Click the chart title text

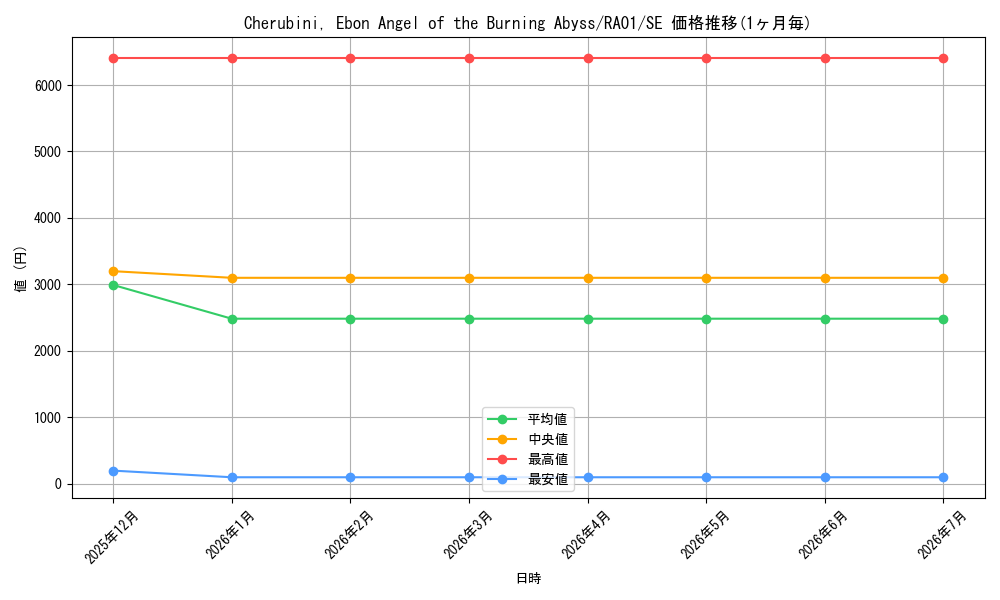pyautogui.click(x=527, y=24)
